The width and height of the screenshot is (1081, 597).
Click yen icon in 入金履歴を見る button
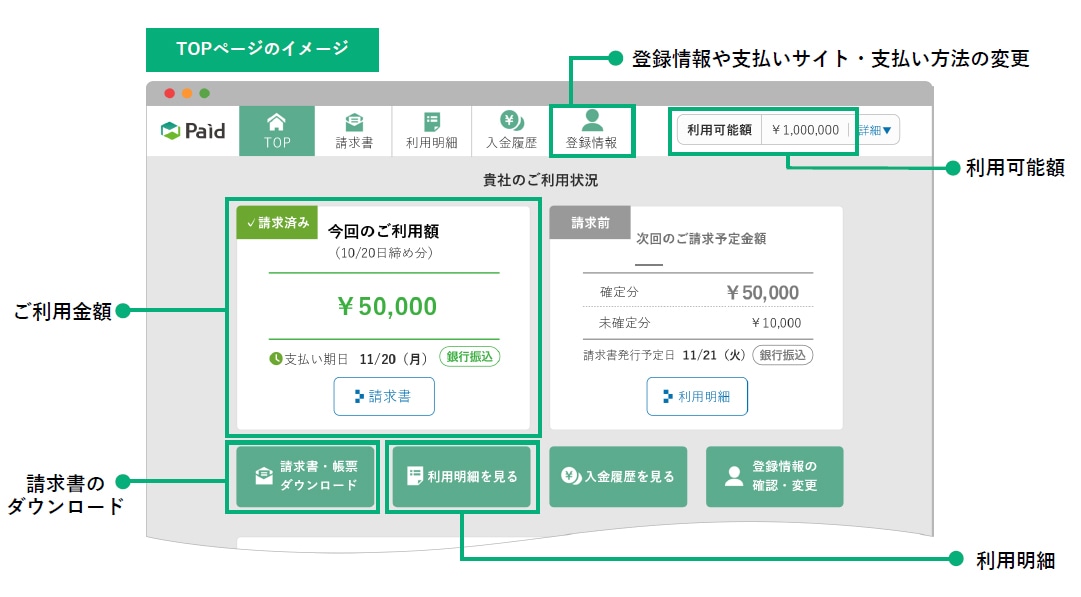571,476
